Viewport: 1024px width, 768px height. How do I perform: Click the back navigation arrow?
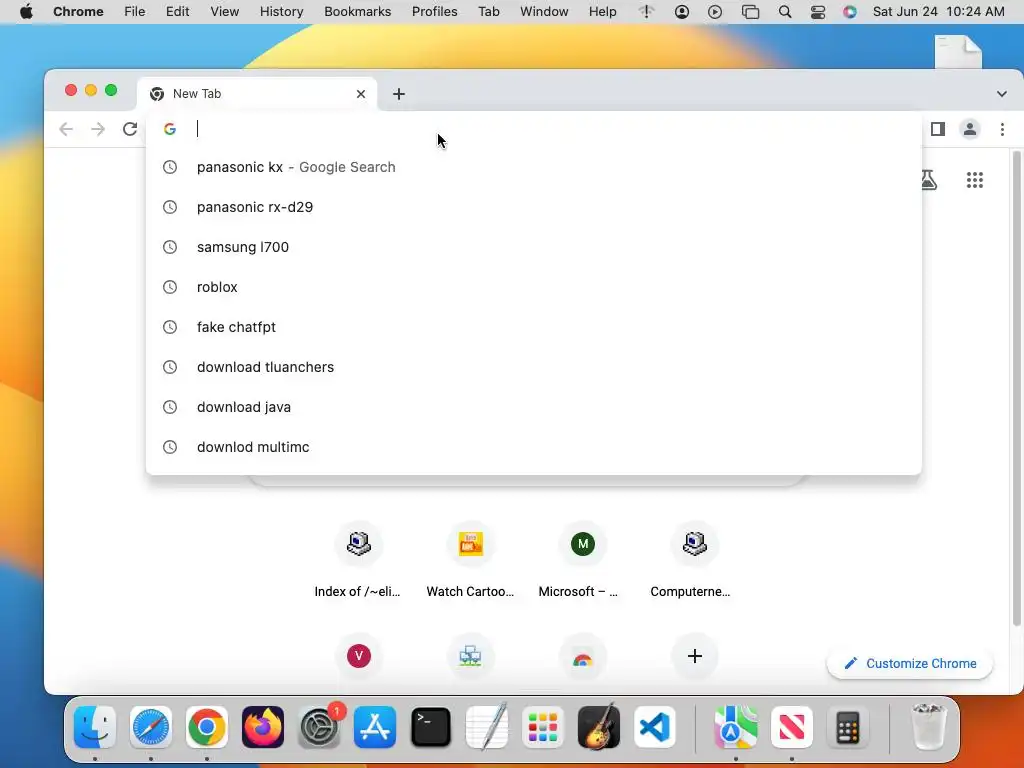[x=66, y=129]
